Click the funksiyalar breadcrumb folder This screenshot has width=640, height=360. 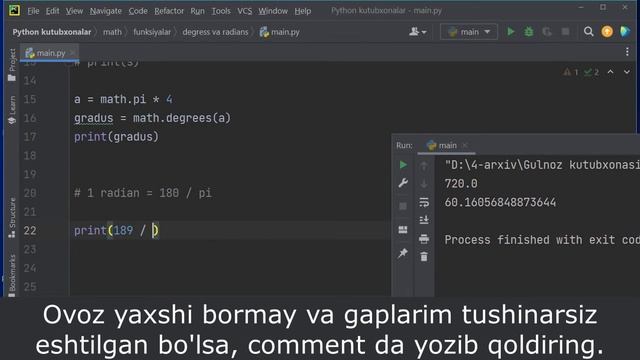click(x=152, y=32)
